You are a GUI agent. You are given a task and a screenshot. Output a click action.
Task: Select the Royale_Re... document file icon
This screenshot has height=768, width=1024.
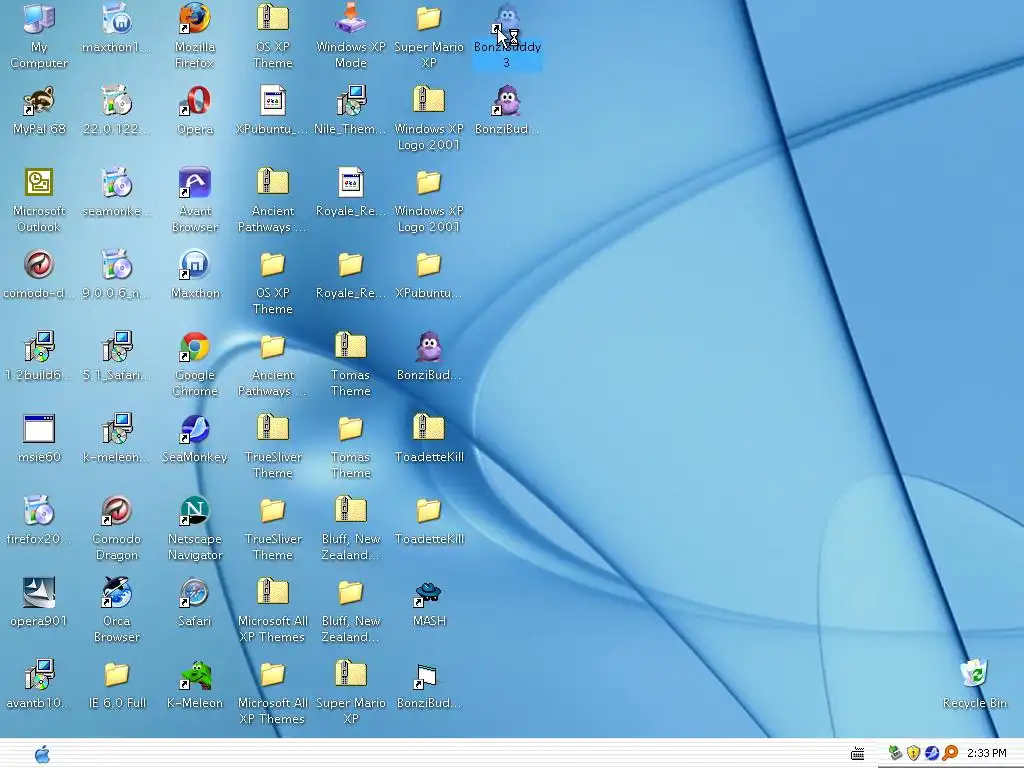(x=351, y=182)
